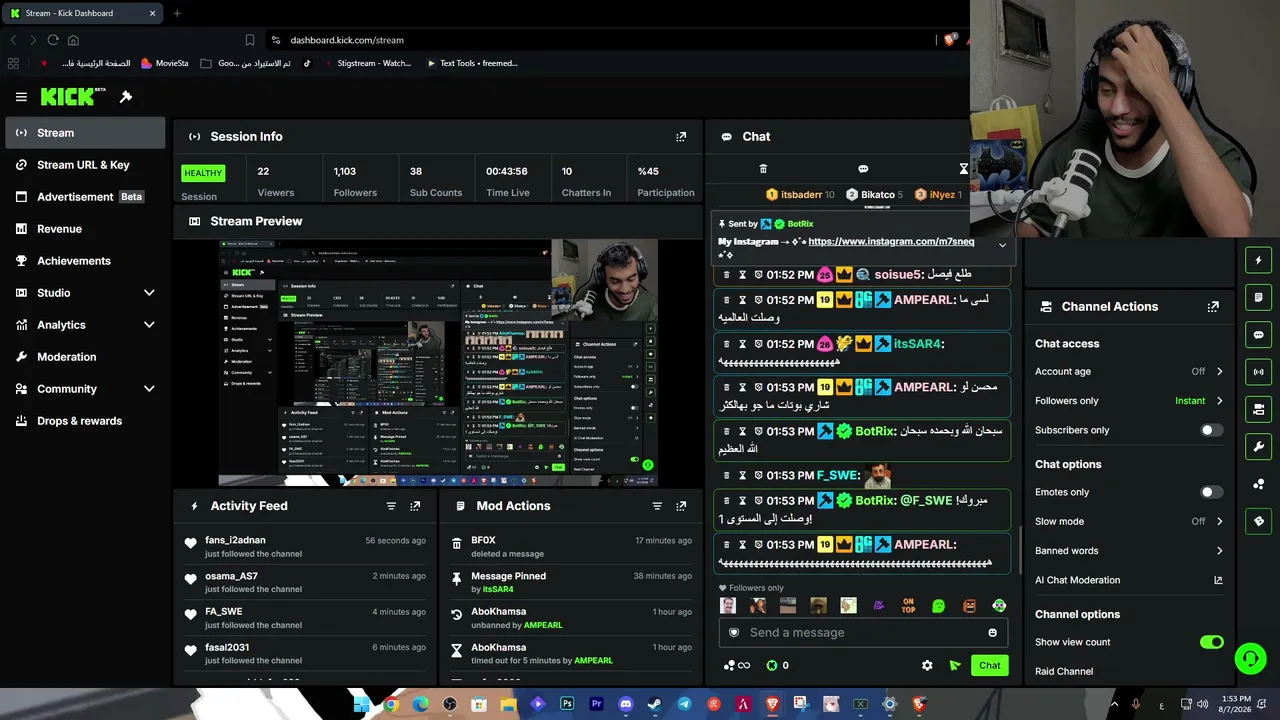Click the wrench icon in right rail
Image resolution: width=1280 pixels, height=720 pixels.
tap(1259, 446)
